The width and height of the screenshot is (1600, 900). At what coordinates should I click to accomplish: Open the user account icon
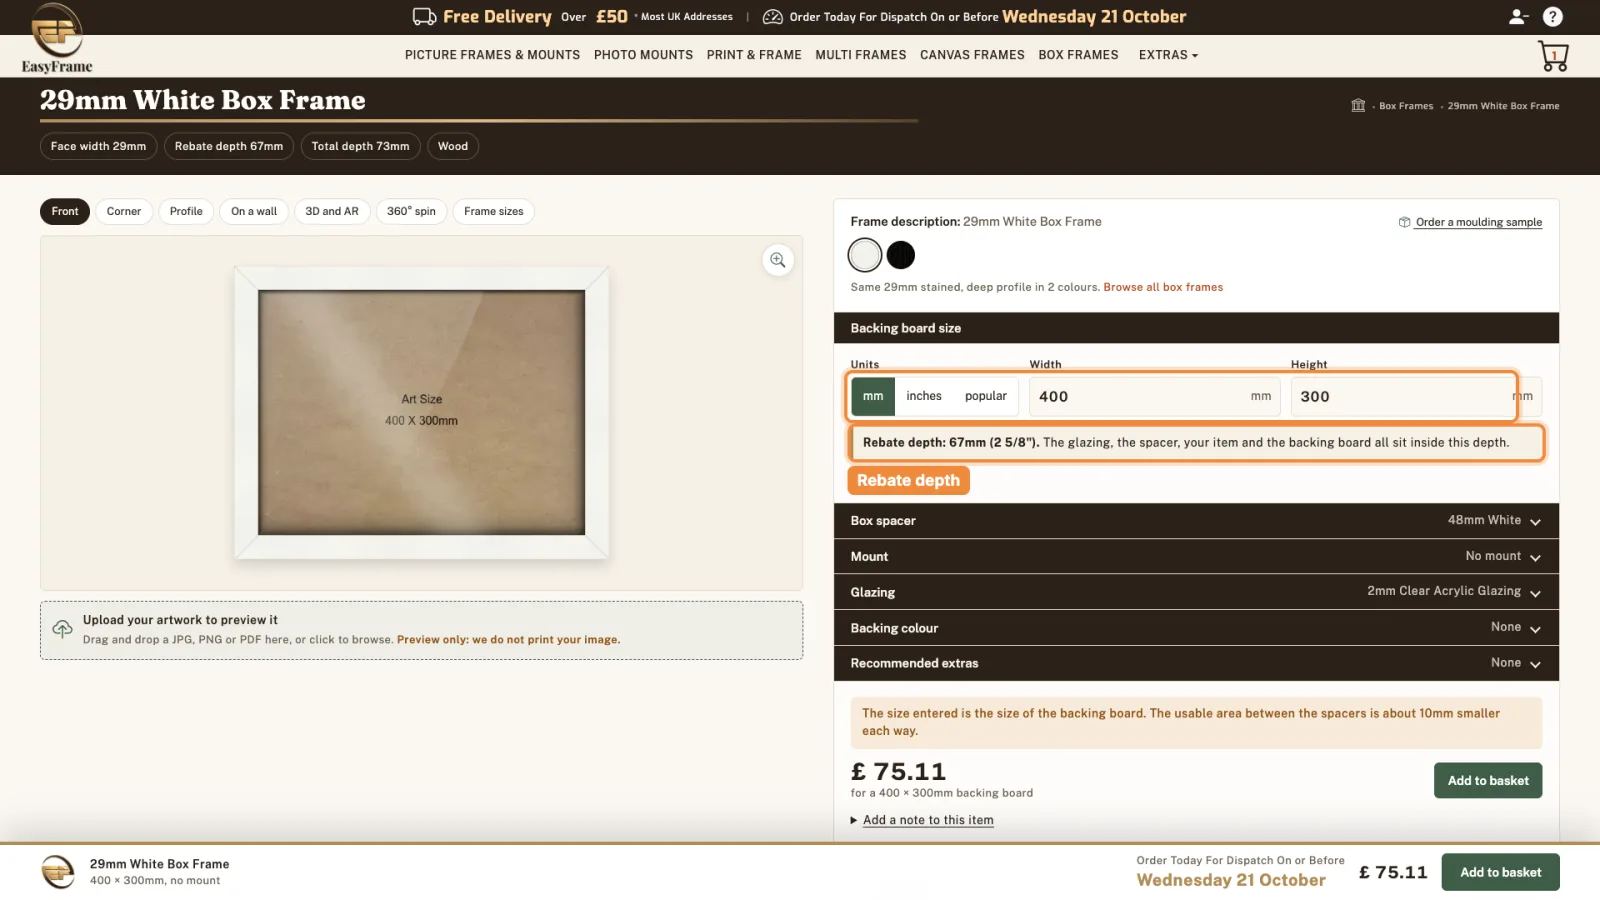coord(1518,16)
